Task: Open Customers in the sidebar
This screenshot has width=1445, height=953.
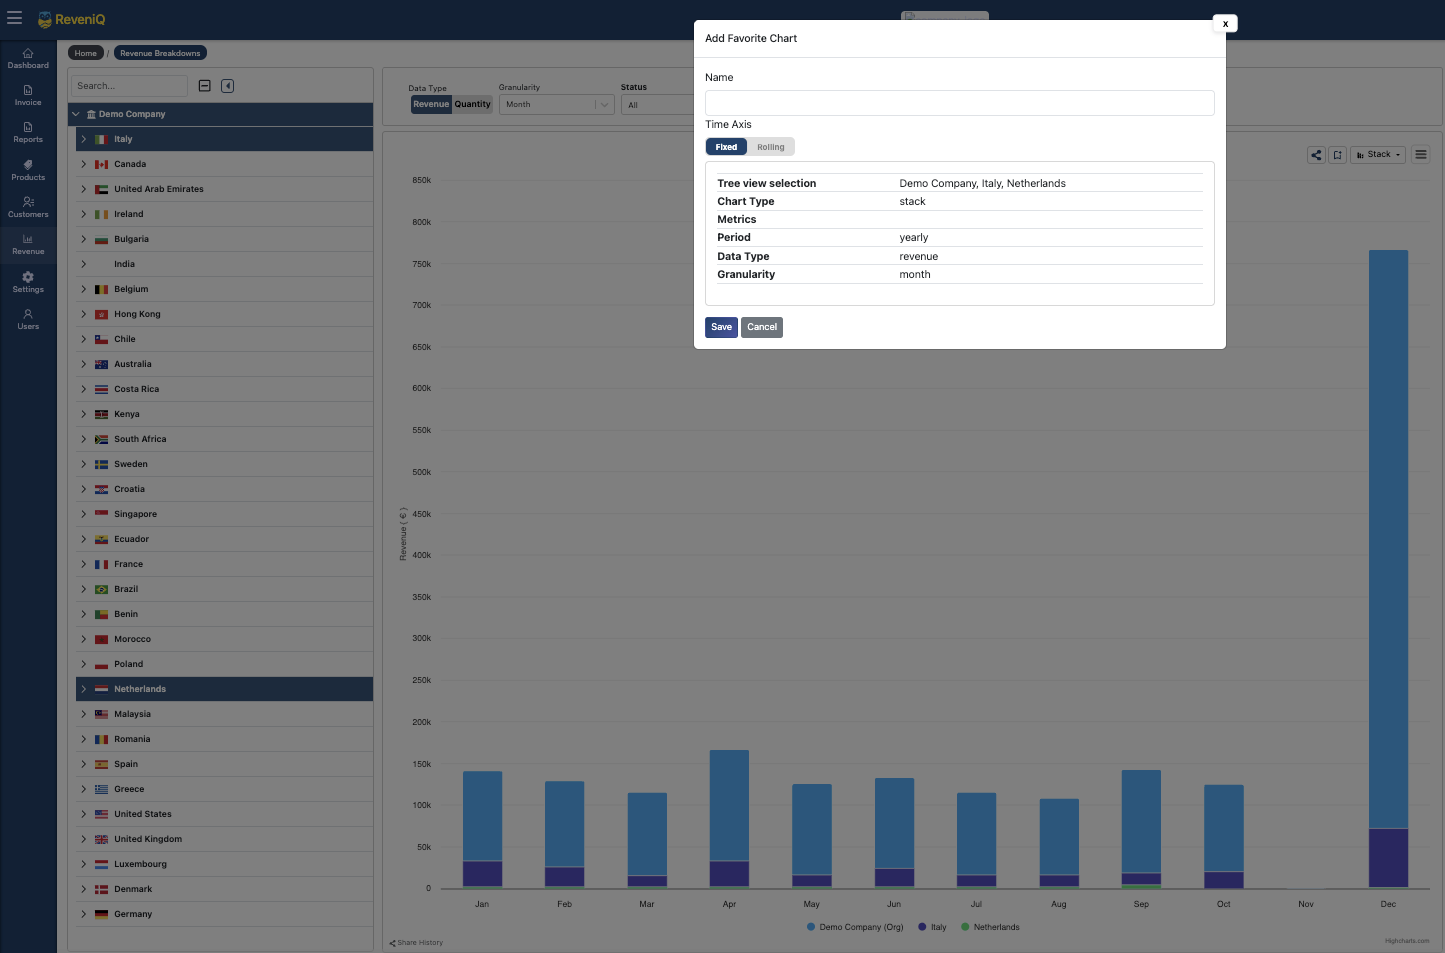Action: coord(28,207)
